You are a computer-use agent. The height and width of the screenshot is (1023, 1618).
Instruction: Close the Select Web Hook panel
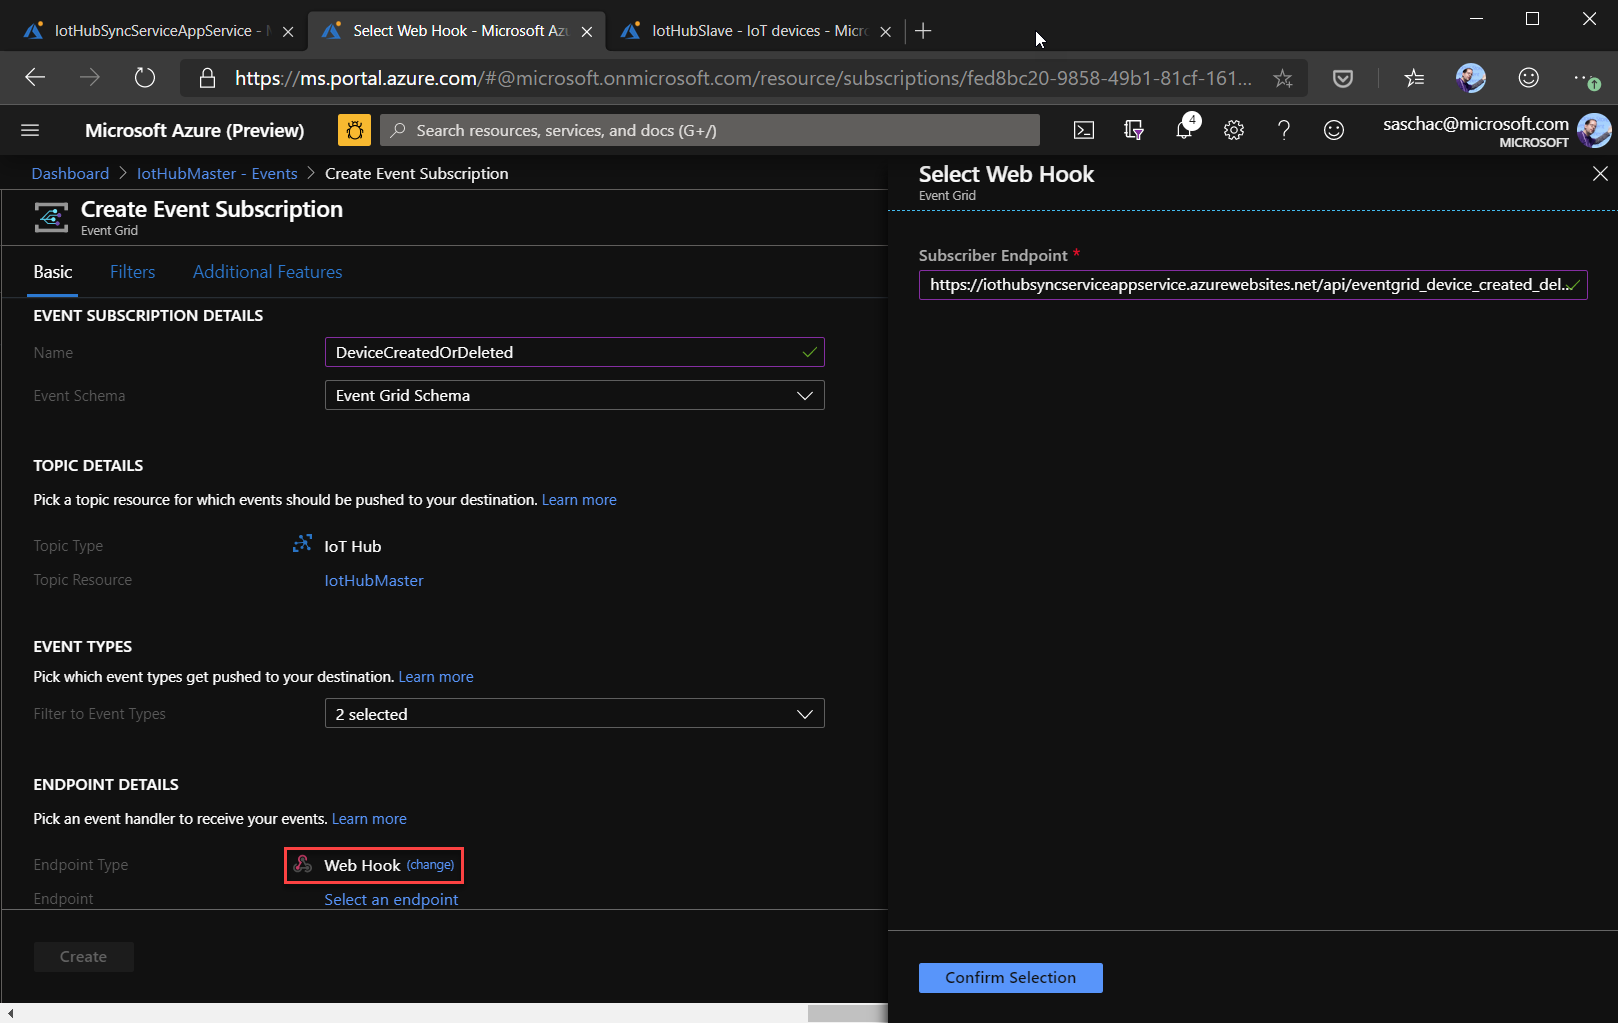point(1600,174)
